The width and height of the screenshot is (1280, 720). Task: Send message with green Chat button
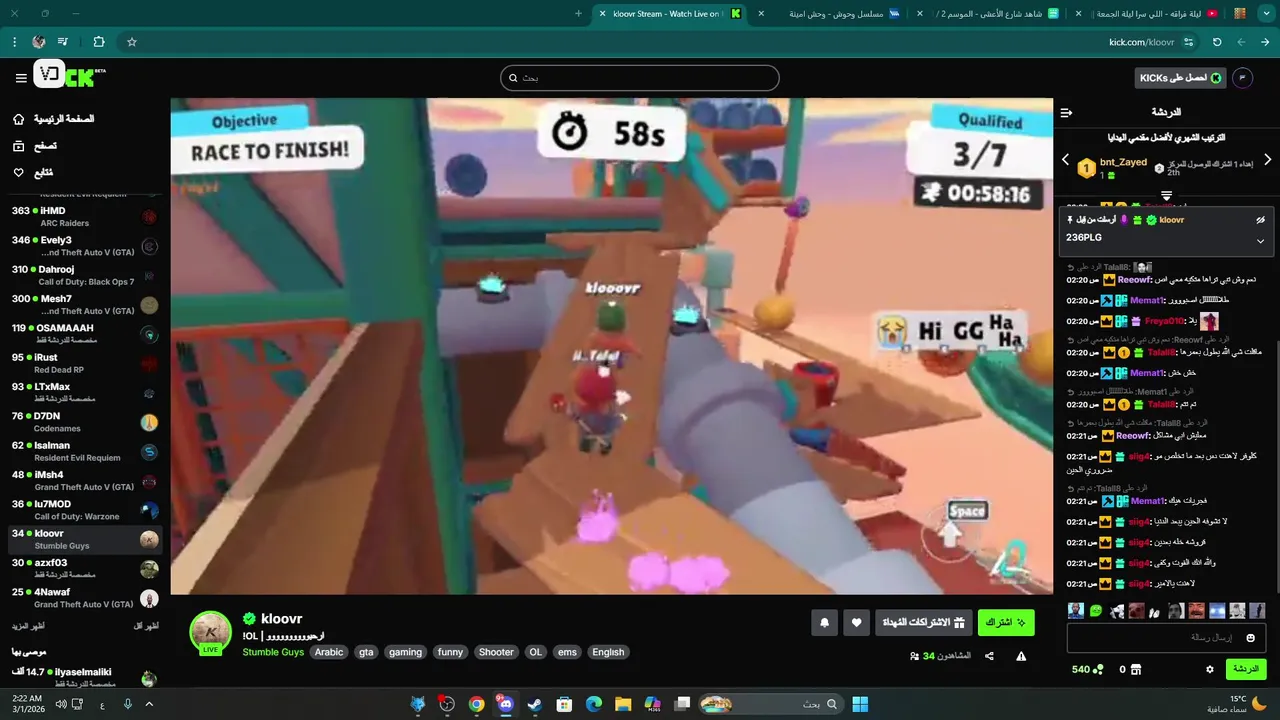tap(1246, 669)
